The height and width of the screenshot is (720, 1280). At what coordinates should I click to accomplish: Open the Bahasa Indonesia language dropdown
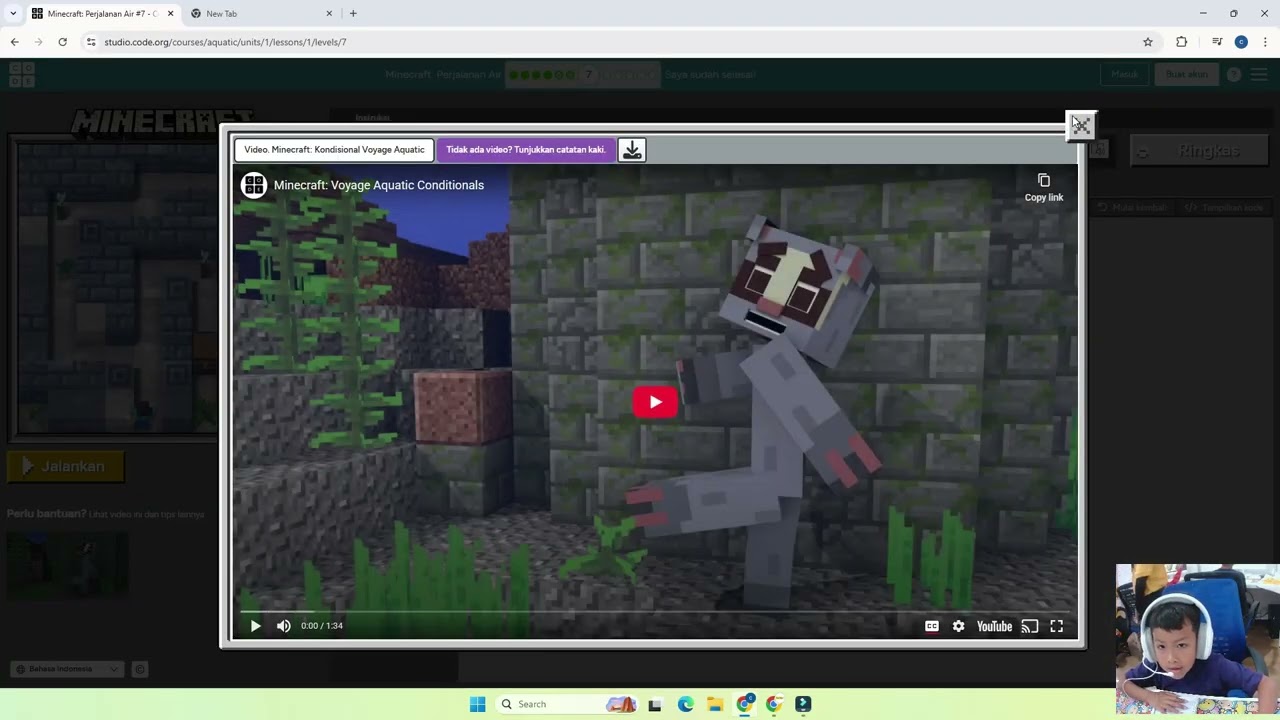tap(66, 669)
